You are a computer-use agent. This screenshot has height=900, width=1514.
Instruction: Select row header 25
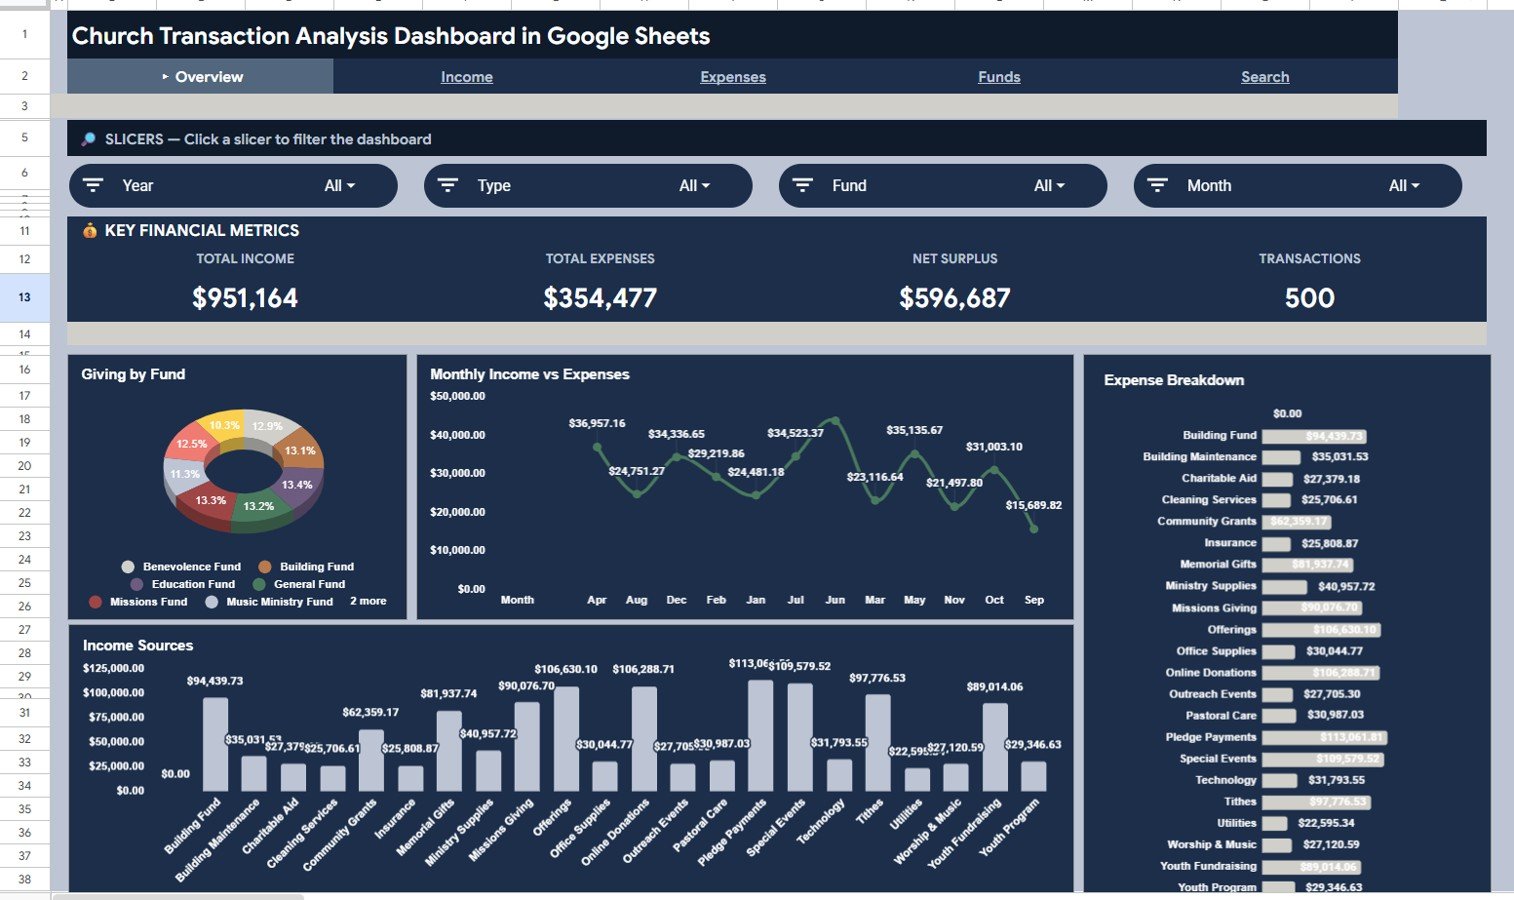tap(24, 583)
